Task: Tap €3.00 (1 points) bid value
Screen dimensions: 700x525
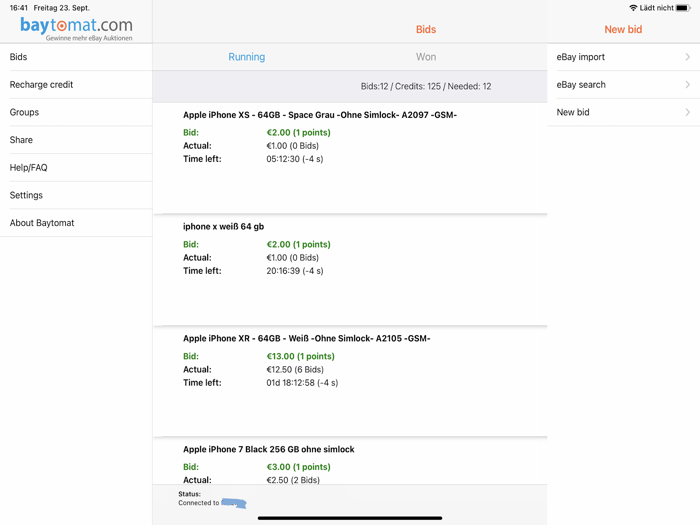Action: [x=299, y=467]
